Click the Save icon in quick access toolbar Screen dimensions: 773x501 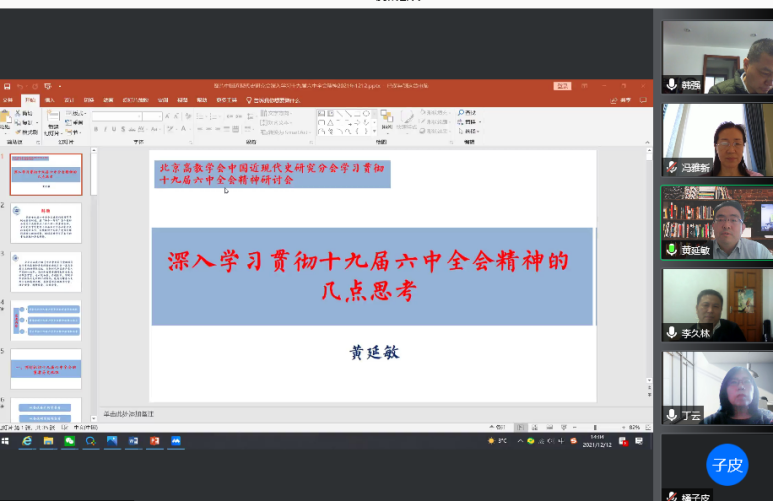click(x=6, y=86)
